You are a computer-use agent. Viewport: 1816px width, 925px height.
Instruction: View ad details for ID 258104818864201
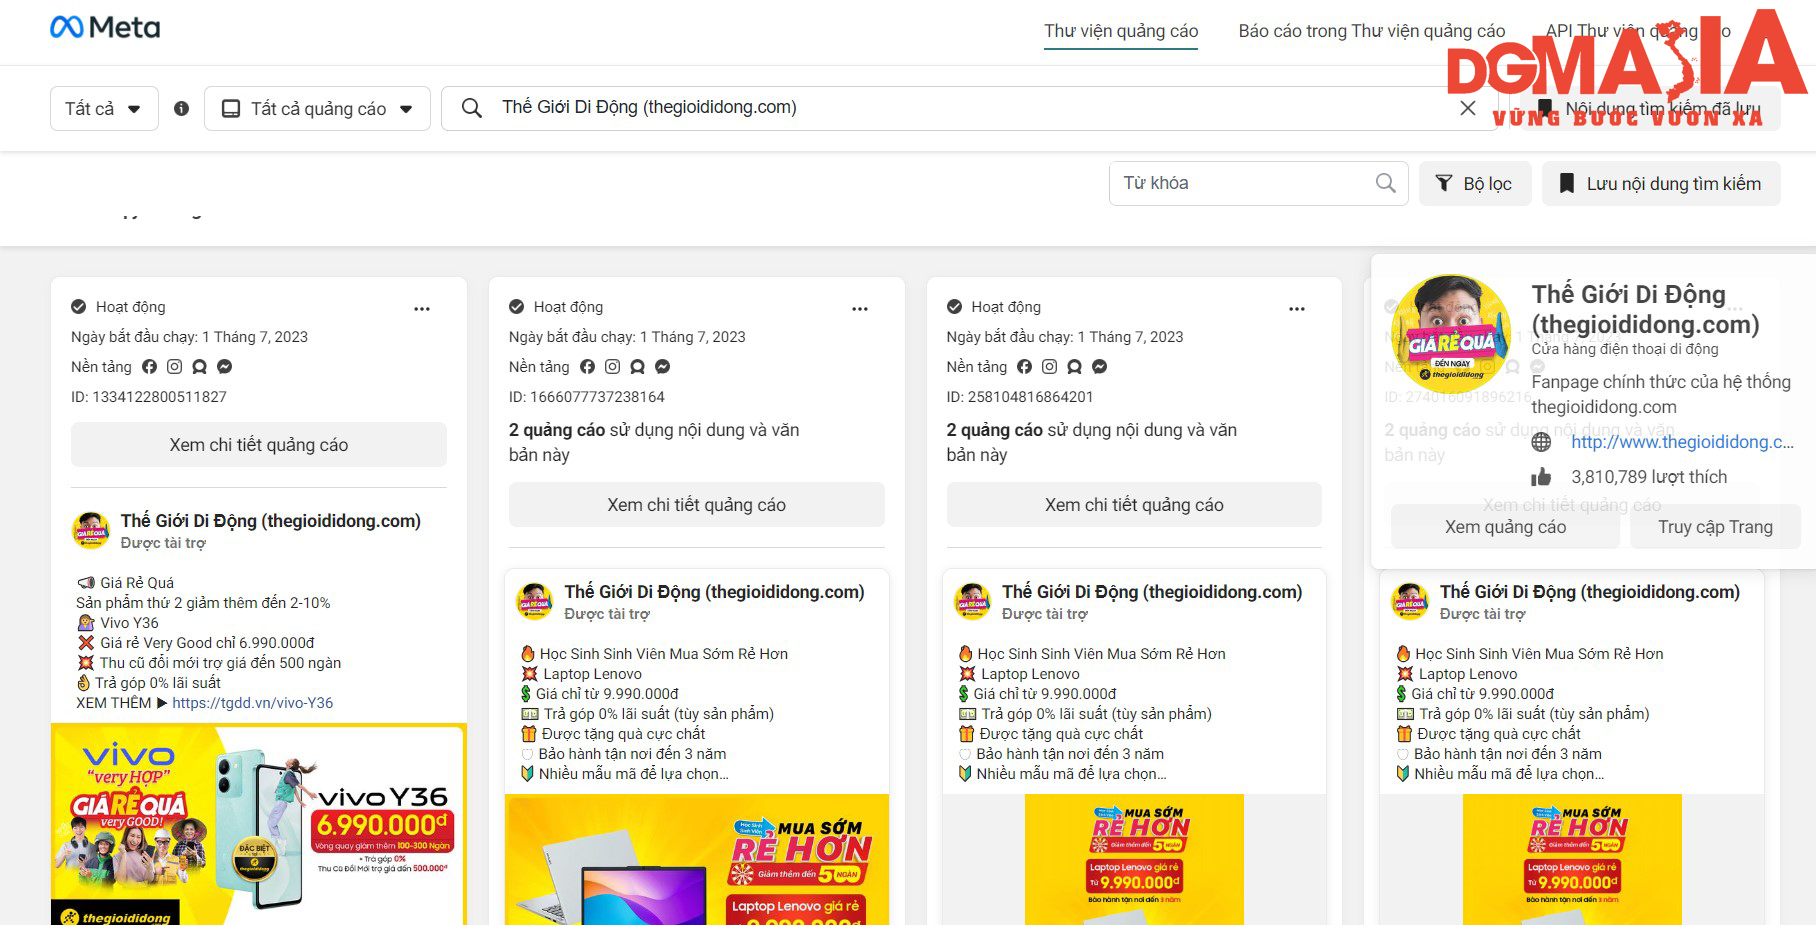tap(1134, 505)
